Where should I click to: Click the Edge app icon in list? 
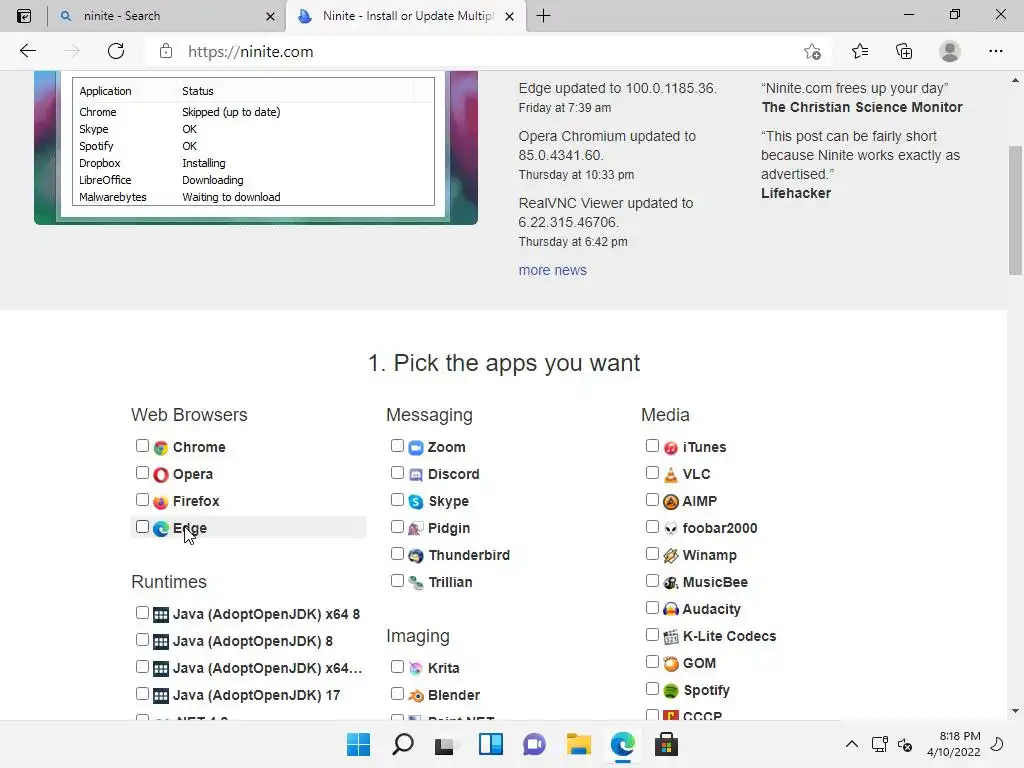pos(161,528)
